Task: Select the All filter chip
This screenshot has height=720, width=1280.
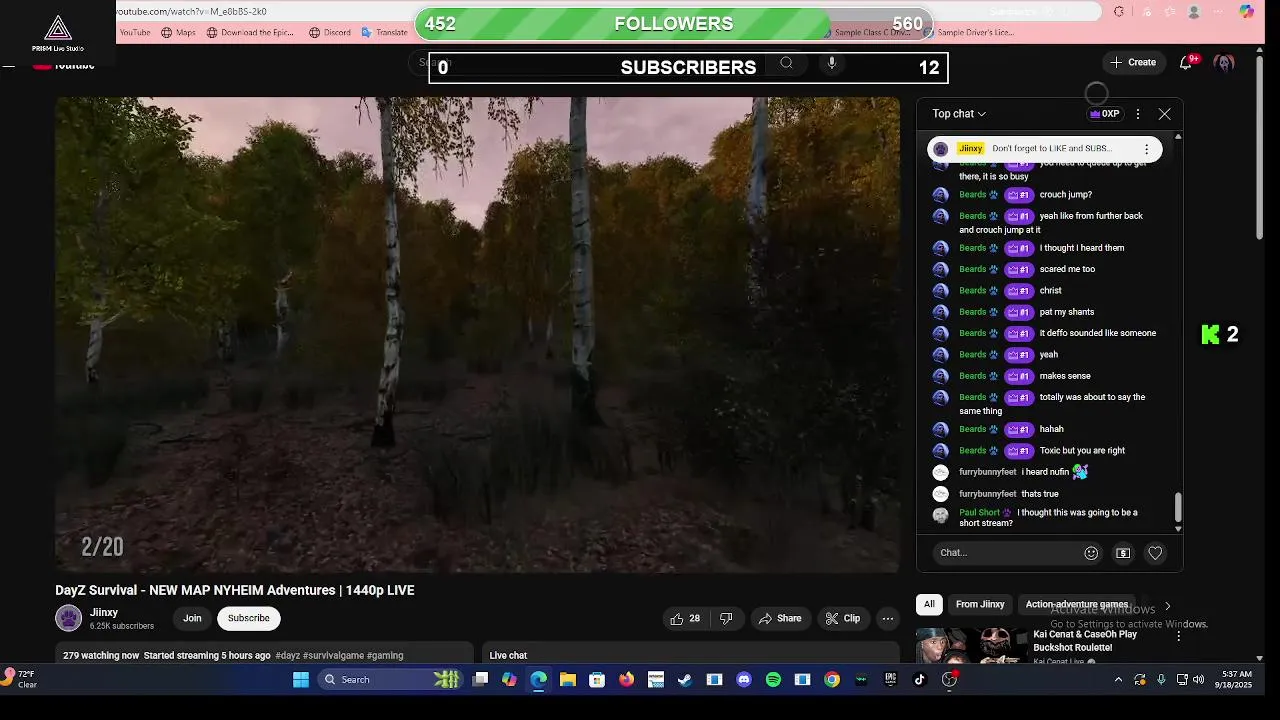Action: (x=929, y=604)
